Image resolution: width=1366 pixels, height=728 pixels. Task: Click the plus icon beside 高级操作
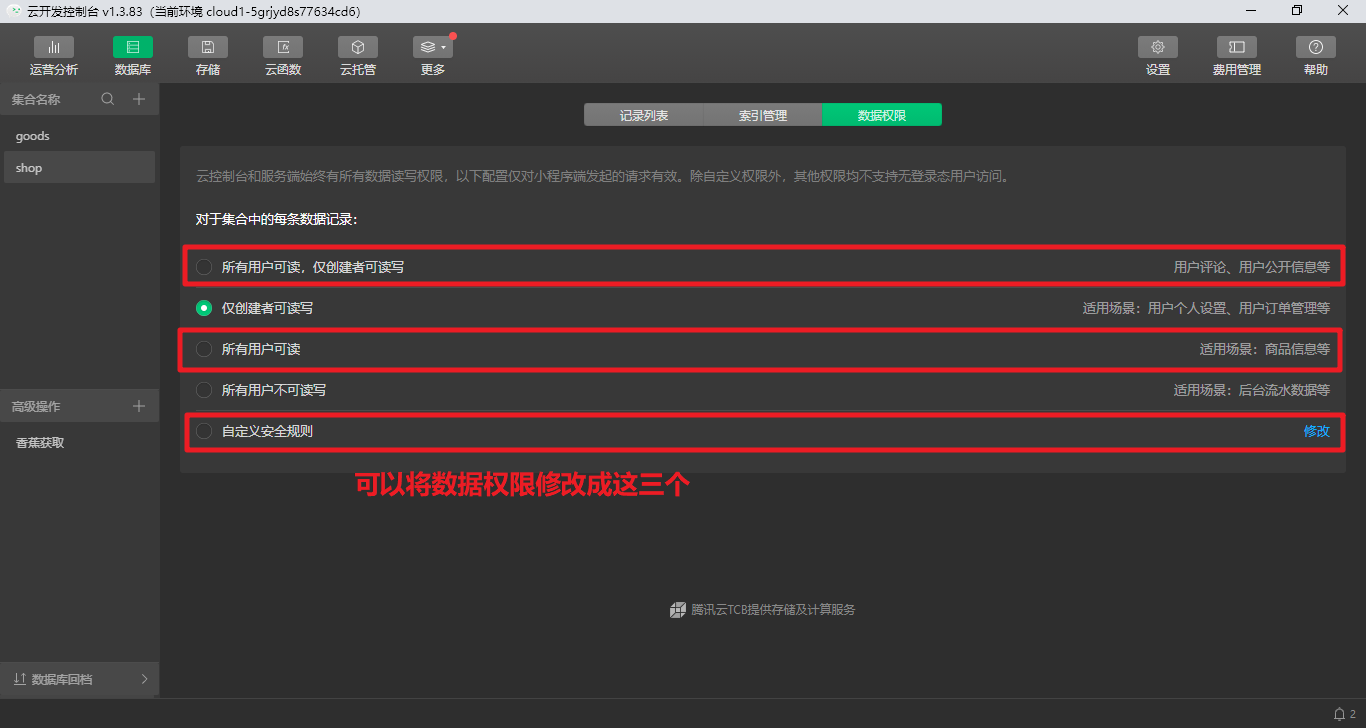(x=139, y=405)
